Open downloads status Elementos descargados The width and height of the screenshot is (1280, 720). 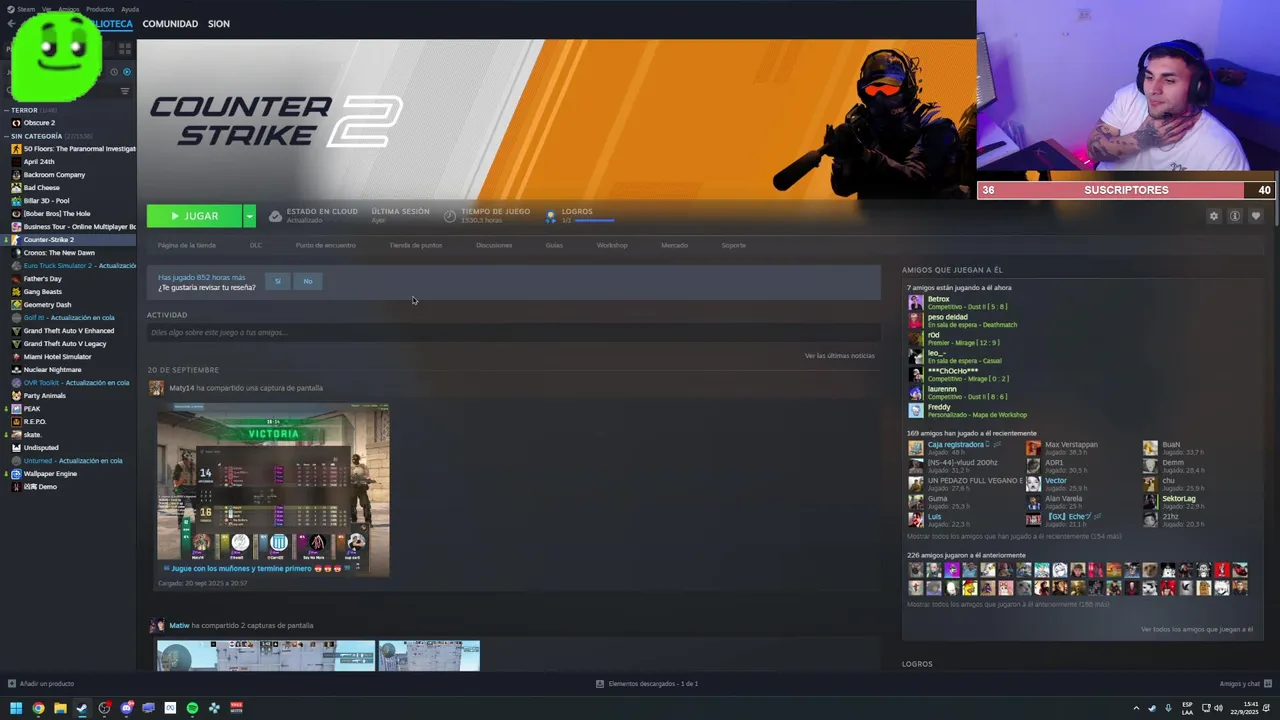647,684
